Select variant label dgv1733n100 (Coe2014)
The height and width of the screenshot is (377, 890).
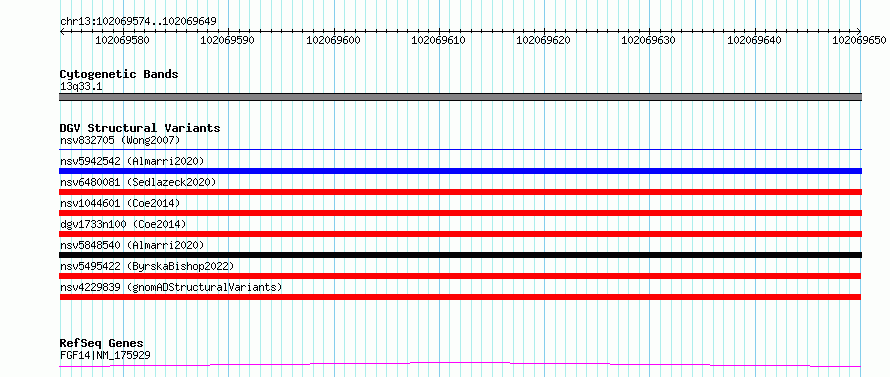[123, 224]
